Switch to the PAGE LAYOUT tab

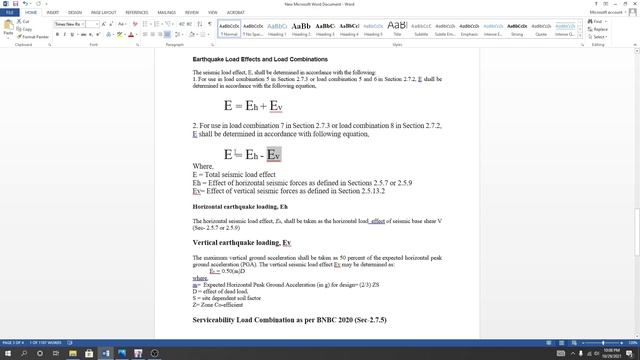[x=103, y=13]
